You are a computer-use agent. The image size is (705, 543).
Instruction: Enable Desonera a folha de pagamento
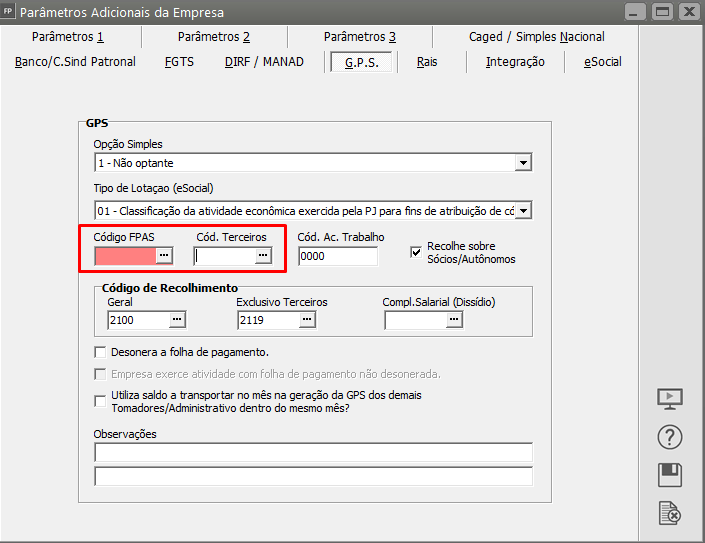100,352
